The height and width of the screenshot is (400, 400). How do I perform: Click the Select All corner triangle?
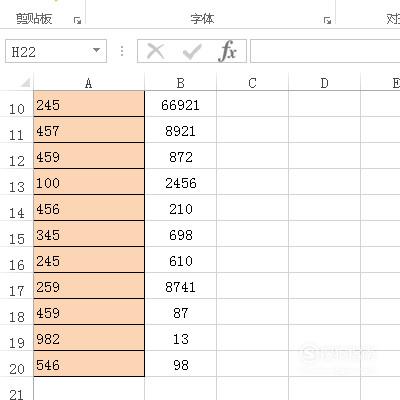click(x=26, y=82)
